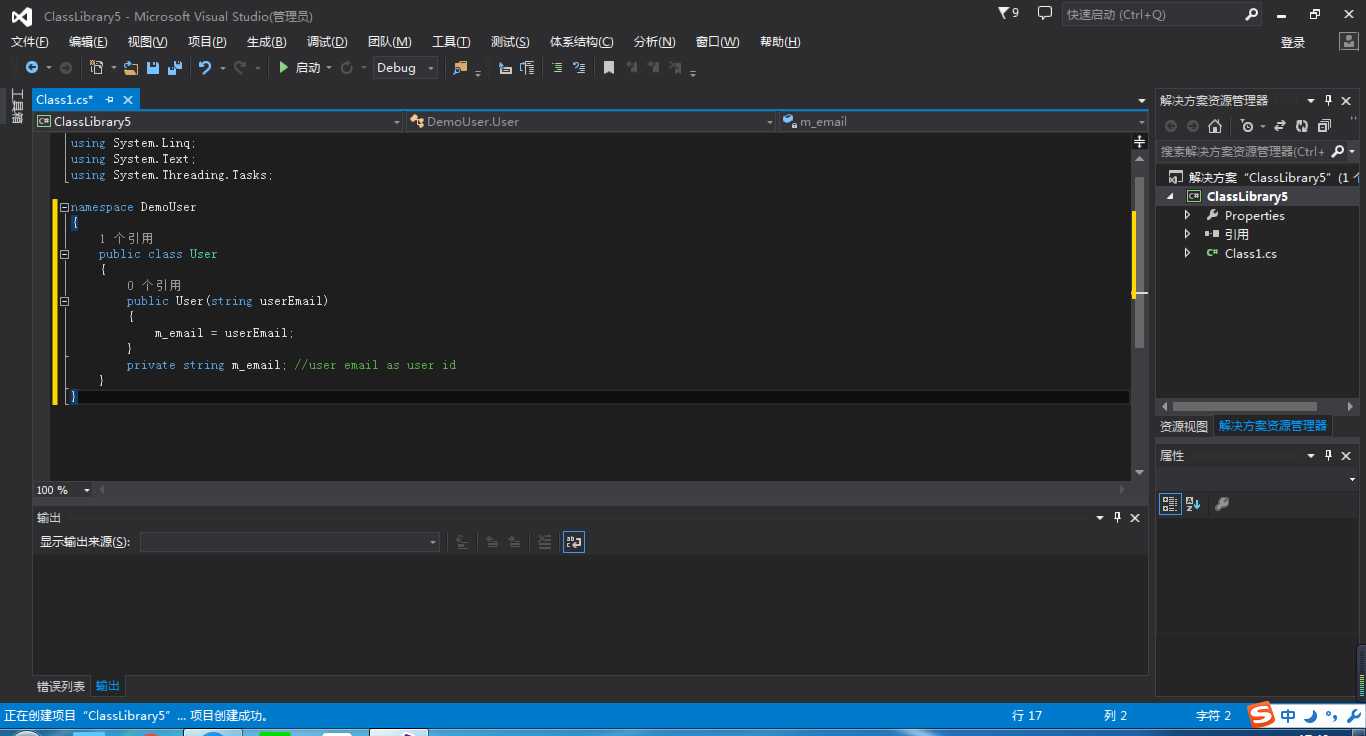Toggle word wrap in the Output panel
This screenshot has height=736, width=1366.
click(x=573, y=541)
